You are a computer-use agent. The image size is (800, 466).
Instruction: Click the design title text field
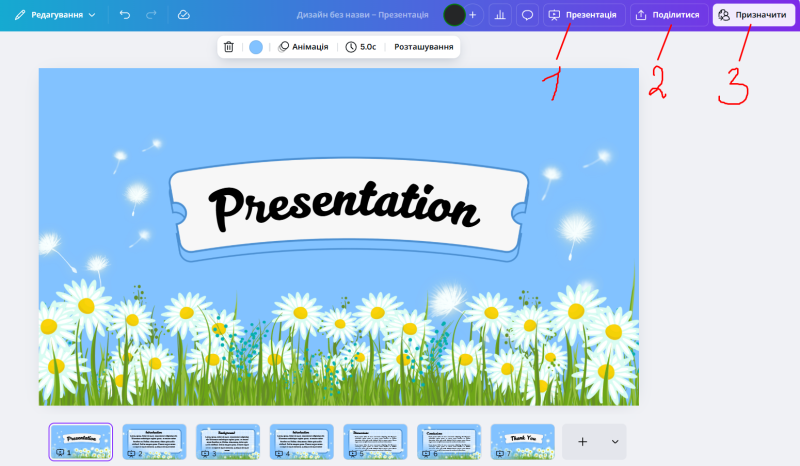[363, 15]
